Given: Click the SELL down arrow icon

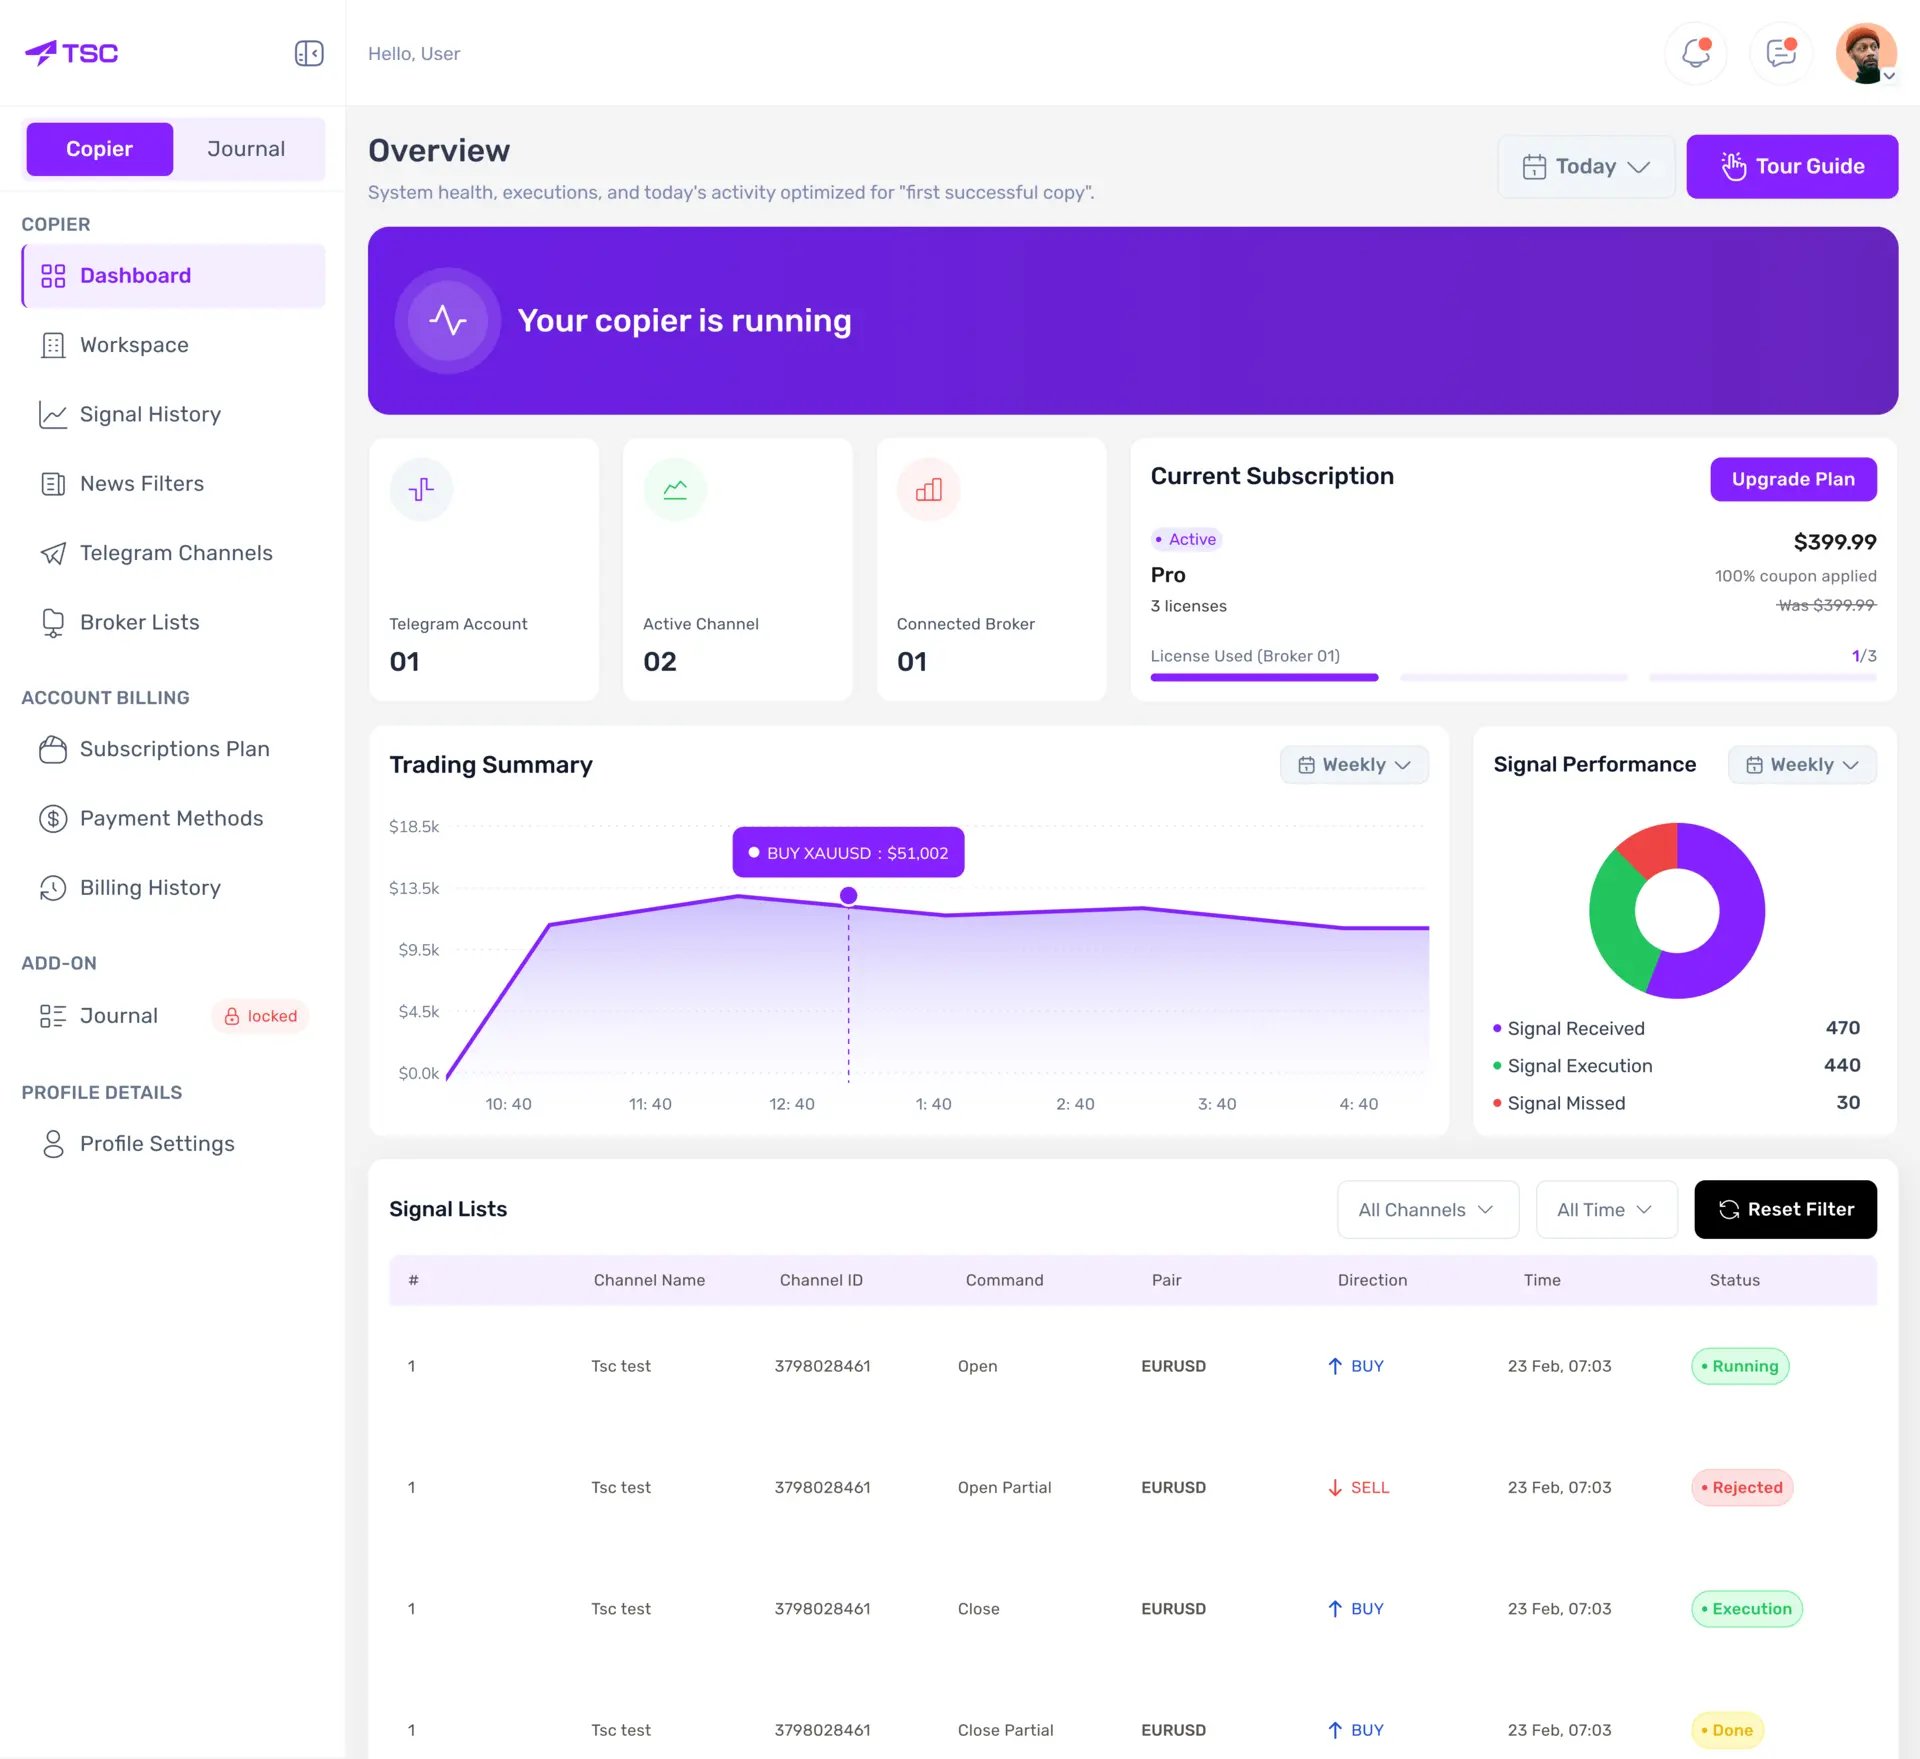Looking at the screenshot, I should pos(1335,1487).
